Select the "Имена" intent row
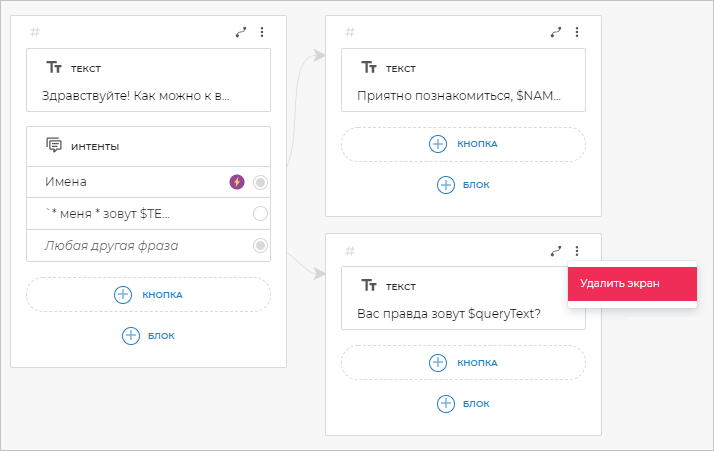This screenshot has height=451, width=714. pyautogui.click(x=120, y=182)
